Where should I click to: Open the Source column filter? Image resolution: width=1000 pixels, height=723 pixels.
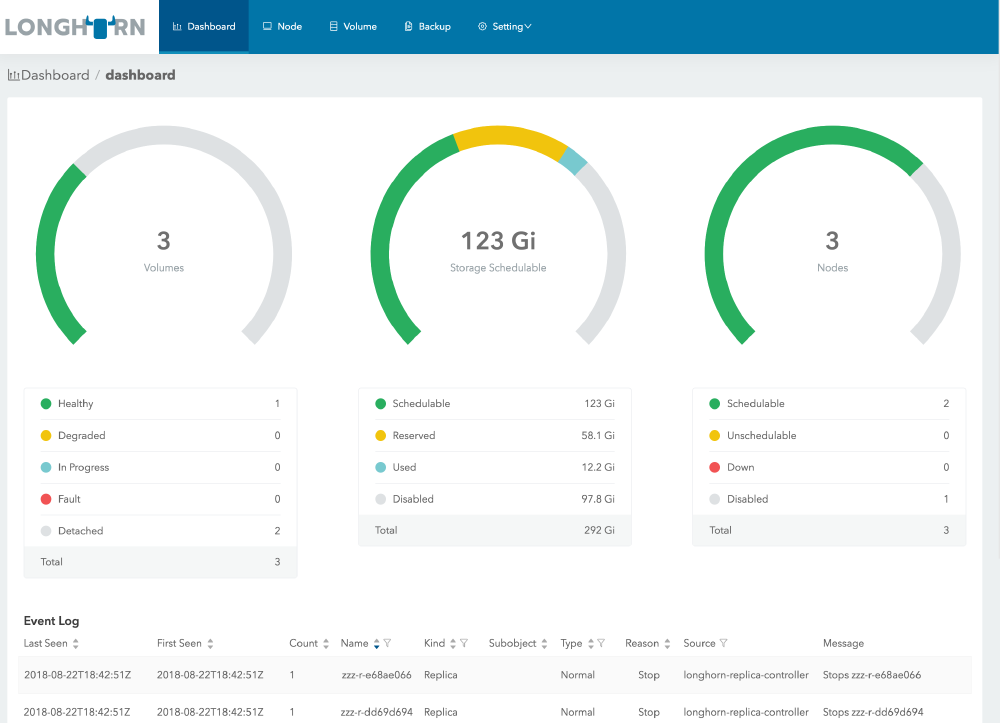tap(723, 644)
